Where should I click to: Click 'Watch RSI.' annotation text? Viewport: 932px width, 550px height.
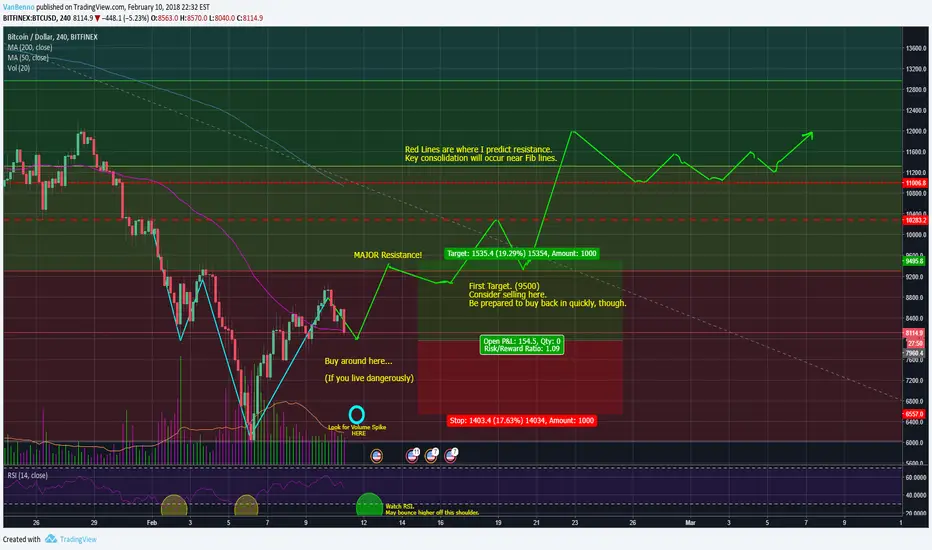coord(399,506)
